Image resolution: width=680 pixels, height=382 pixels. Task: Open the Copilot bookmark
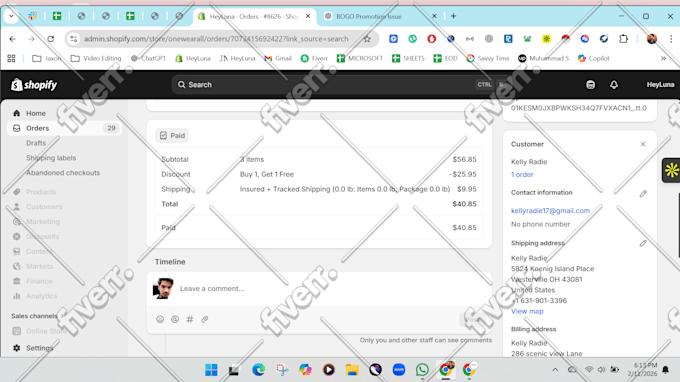(x=594, y=58)
